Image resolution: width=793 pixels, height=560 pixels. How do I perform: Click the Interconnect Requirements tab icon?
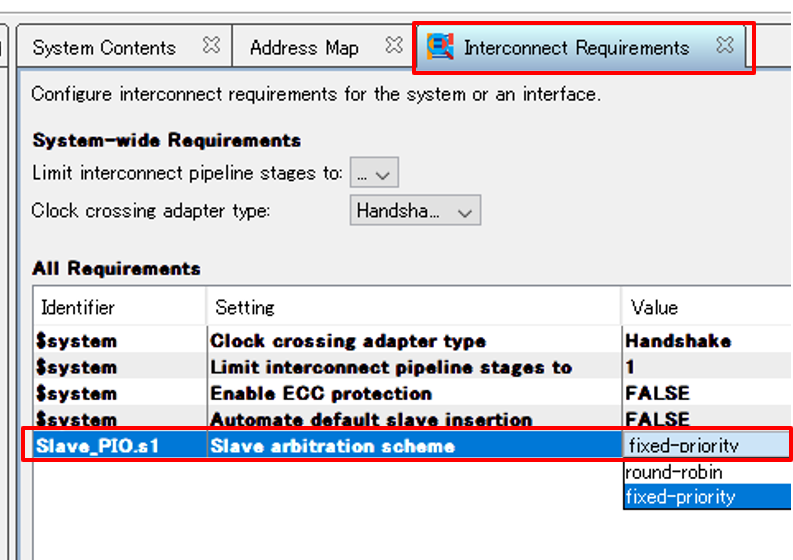[x=440, y=47]
